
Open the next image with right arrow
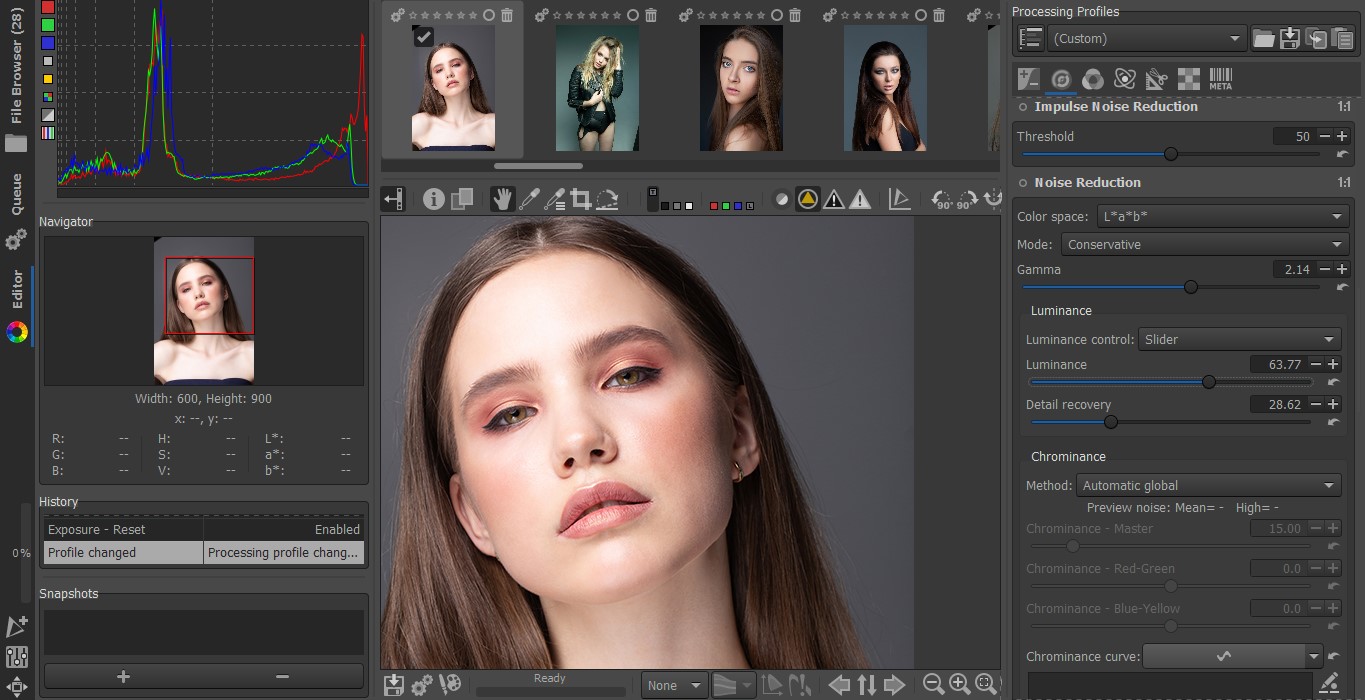point(894,685)
